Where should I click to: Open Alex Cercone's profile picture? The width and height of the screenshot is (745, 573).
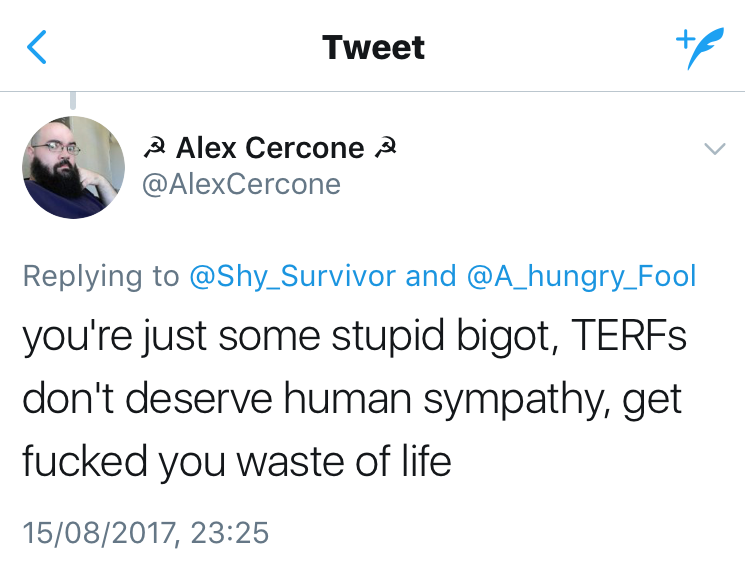click(x=74, y=167)
